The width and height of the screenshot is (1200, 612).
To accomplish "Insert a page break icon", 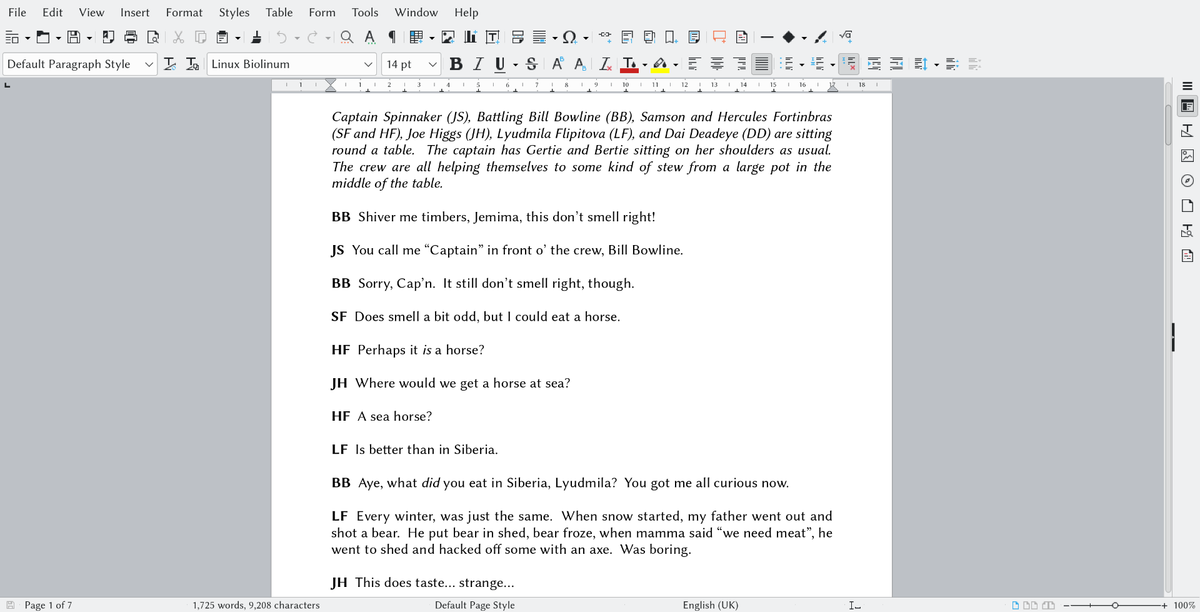I will 518,37.
